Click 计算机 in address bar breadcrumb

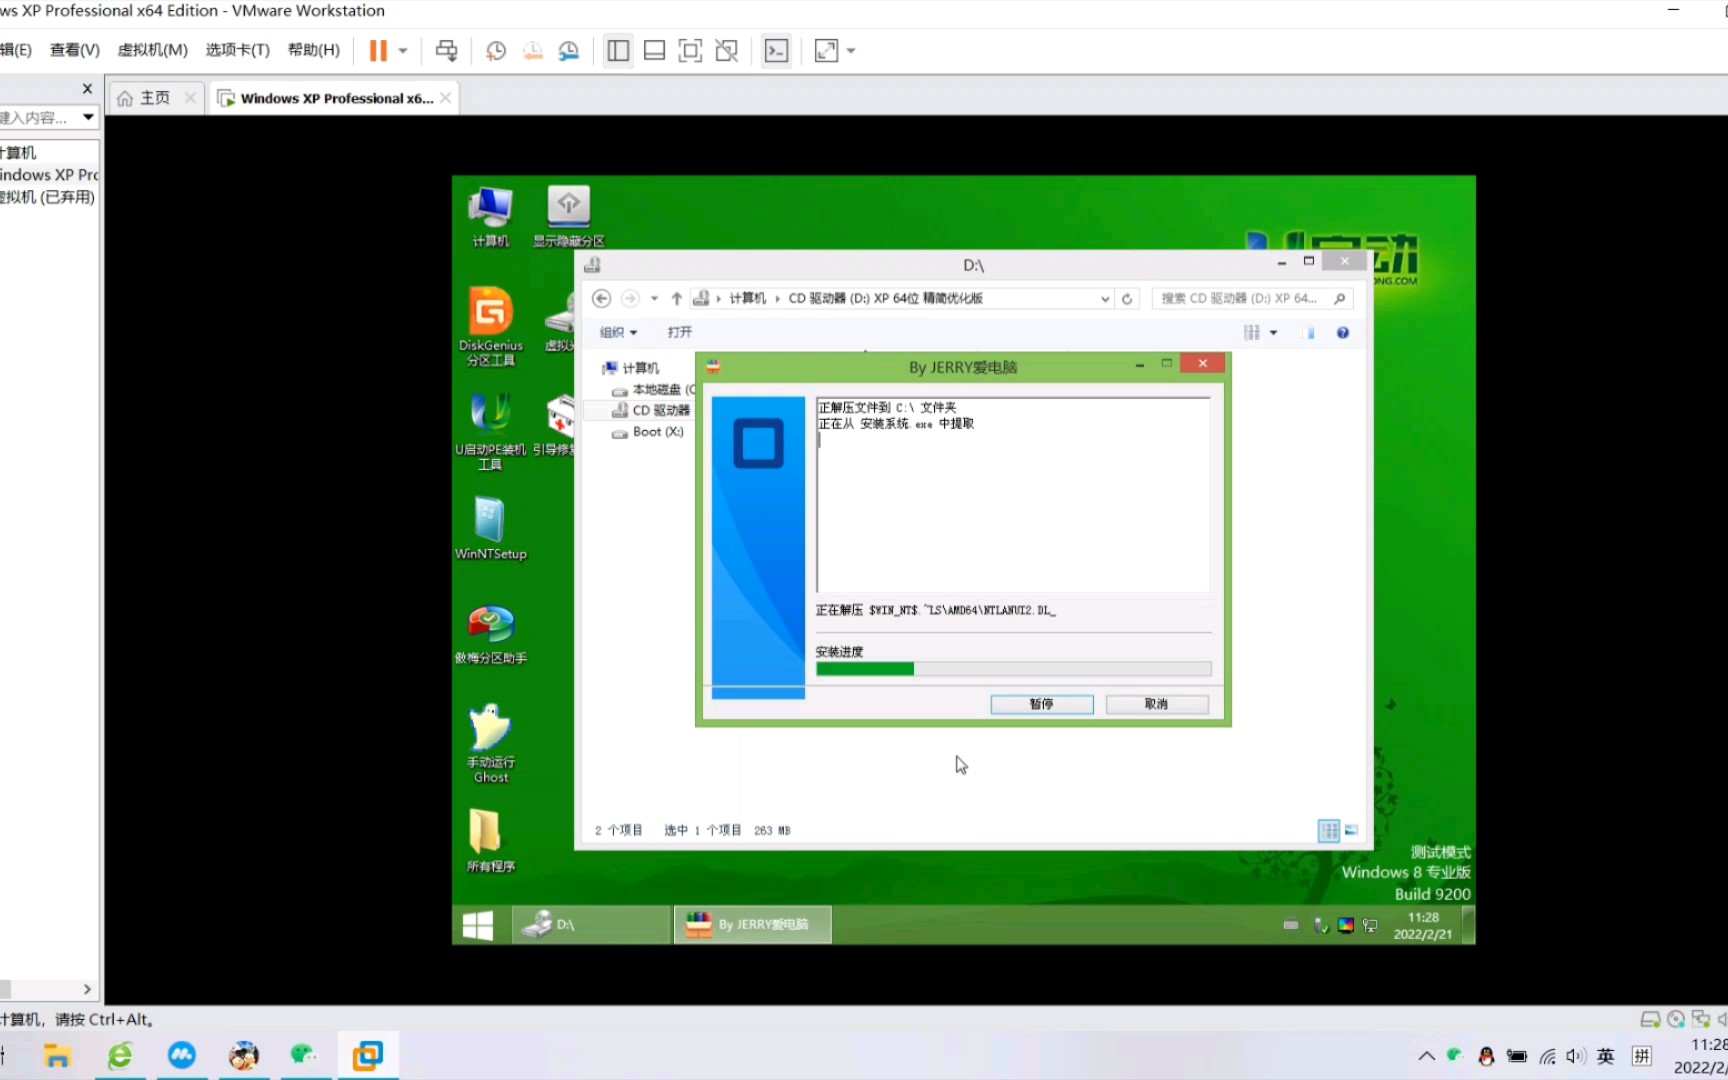pos(747,298)
